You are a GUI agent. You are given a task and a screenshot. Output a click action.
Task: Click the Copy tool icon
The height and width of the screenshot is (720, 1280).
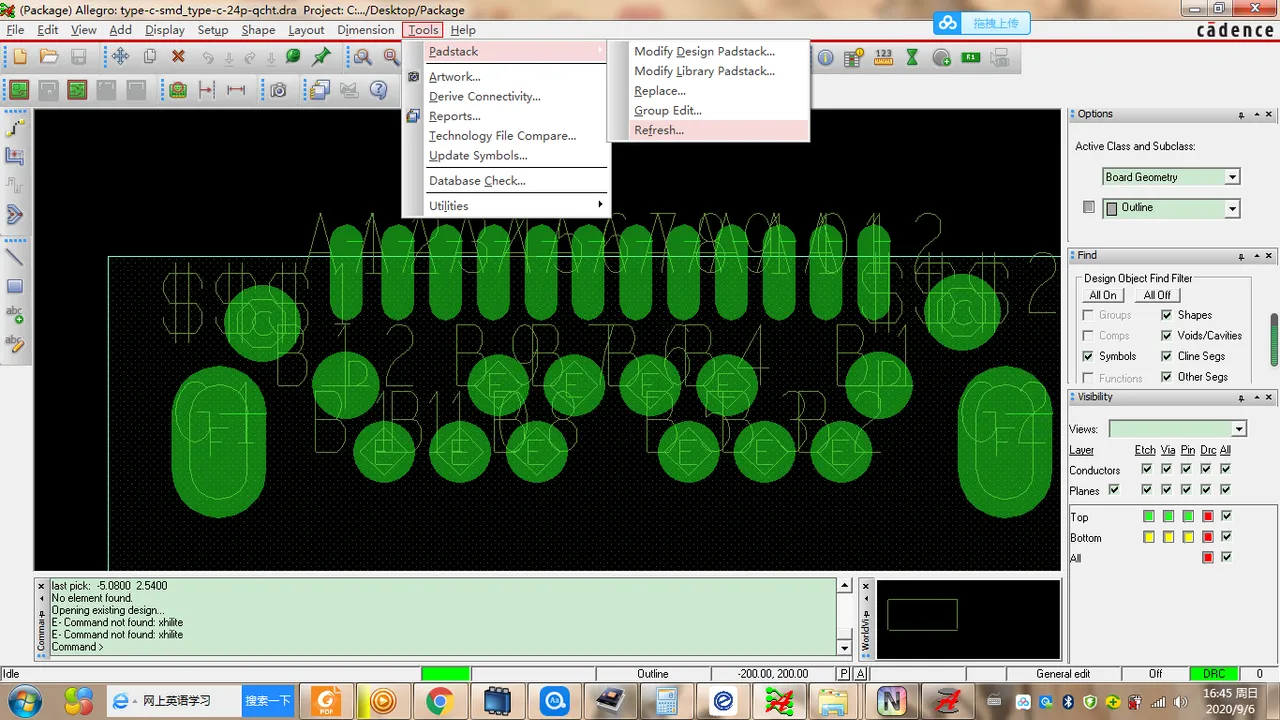[150, 57]
